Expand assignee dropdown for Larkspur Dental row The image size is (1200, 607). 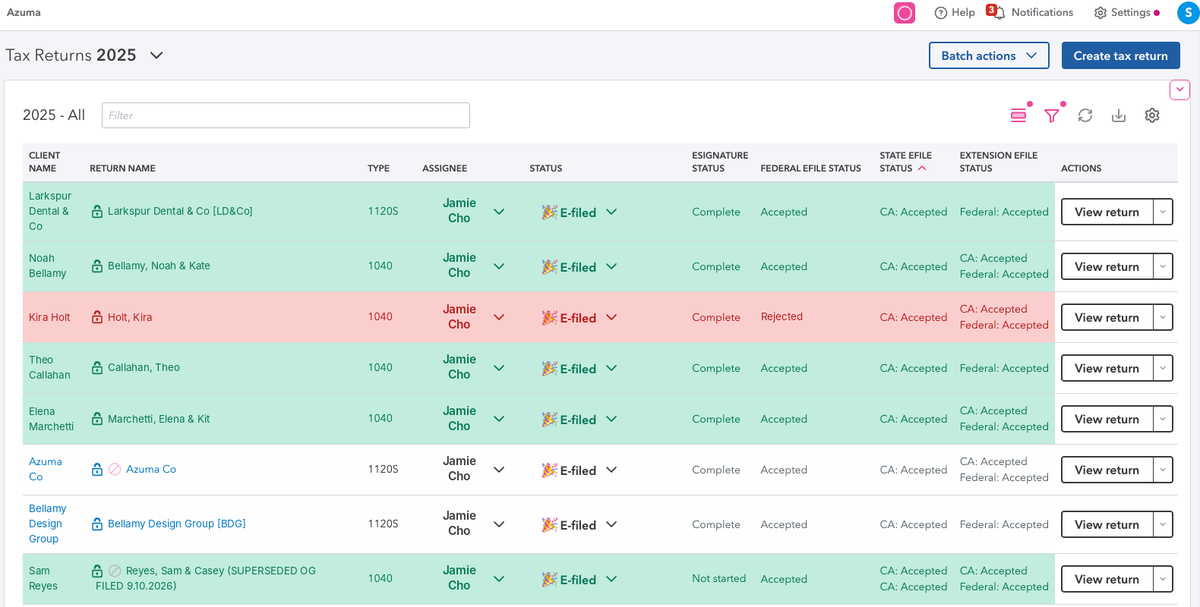click(499, 211)
